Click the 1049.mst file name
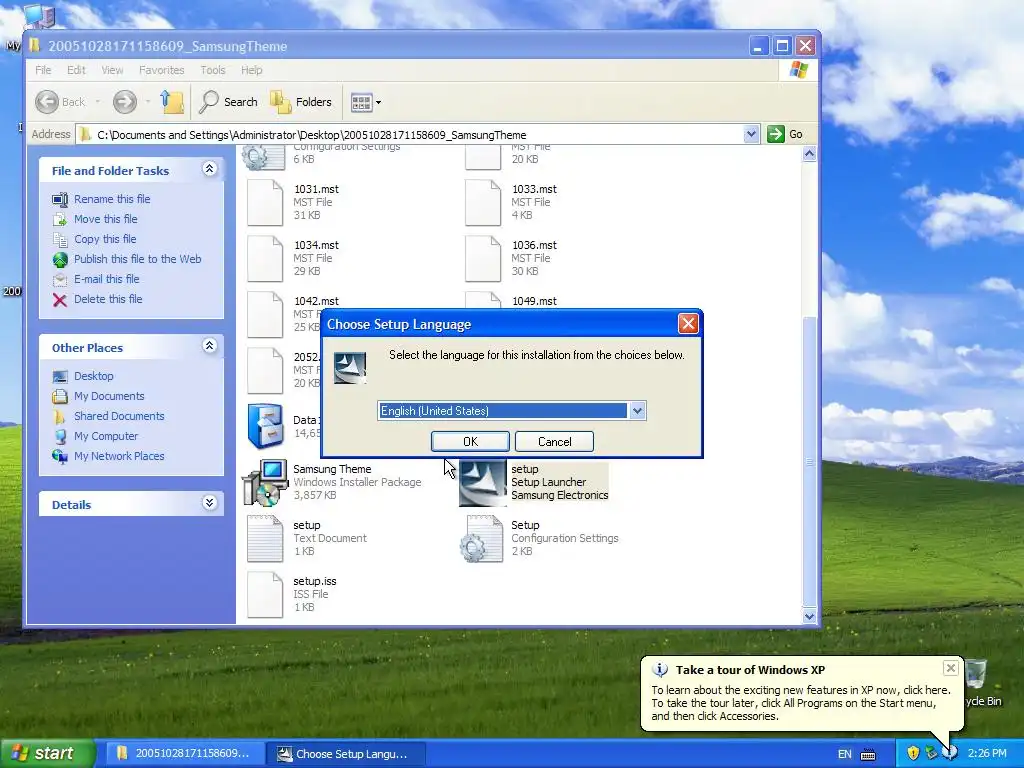This screenshot has height=768, width=1024. 534,301
